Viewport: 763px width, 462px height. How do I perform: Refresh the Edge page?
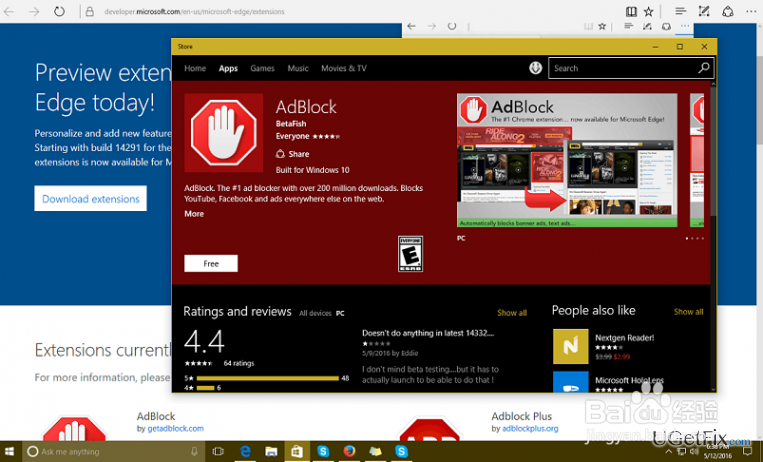point(59,11)
